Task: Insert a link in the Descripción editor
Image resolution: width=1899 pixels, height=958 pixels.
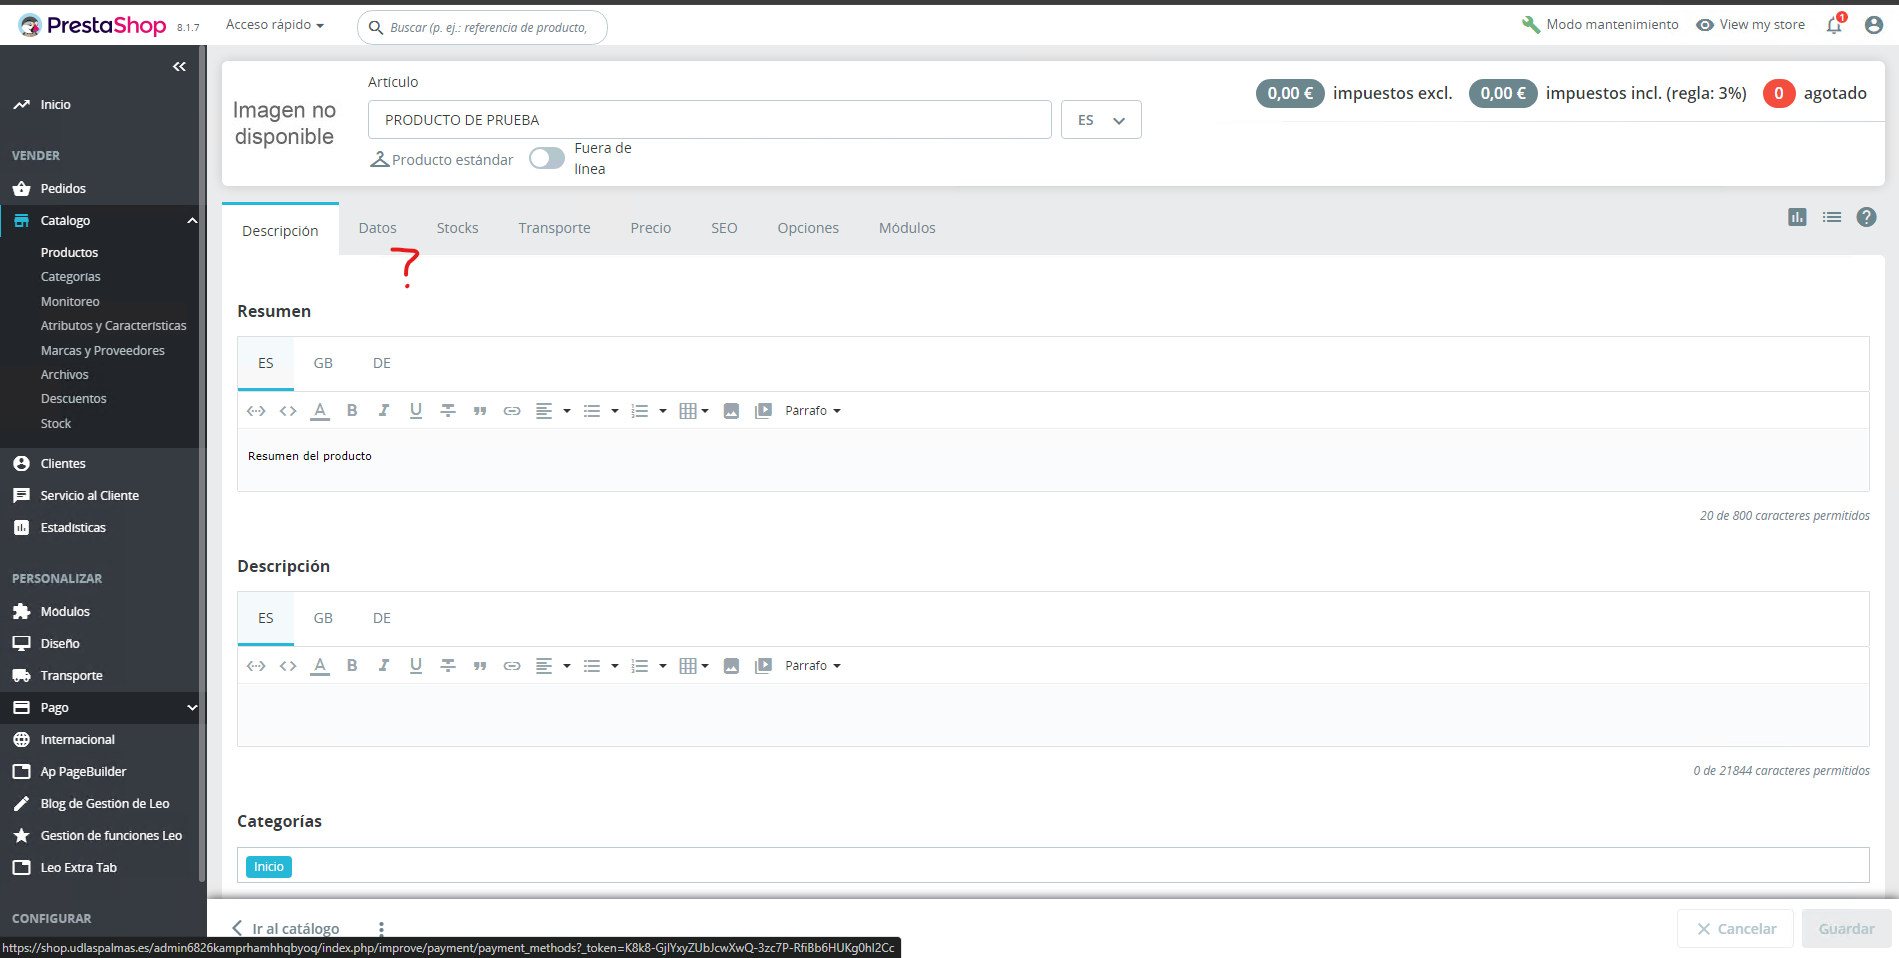Action: pos(512,665)
